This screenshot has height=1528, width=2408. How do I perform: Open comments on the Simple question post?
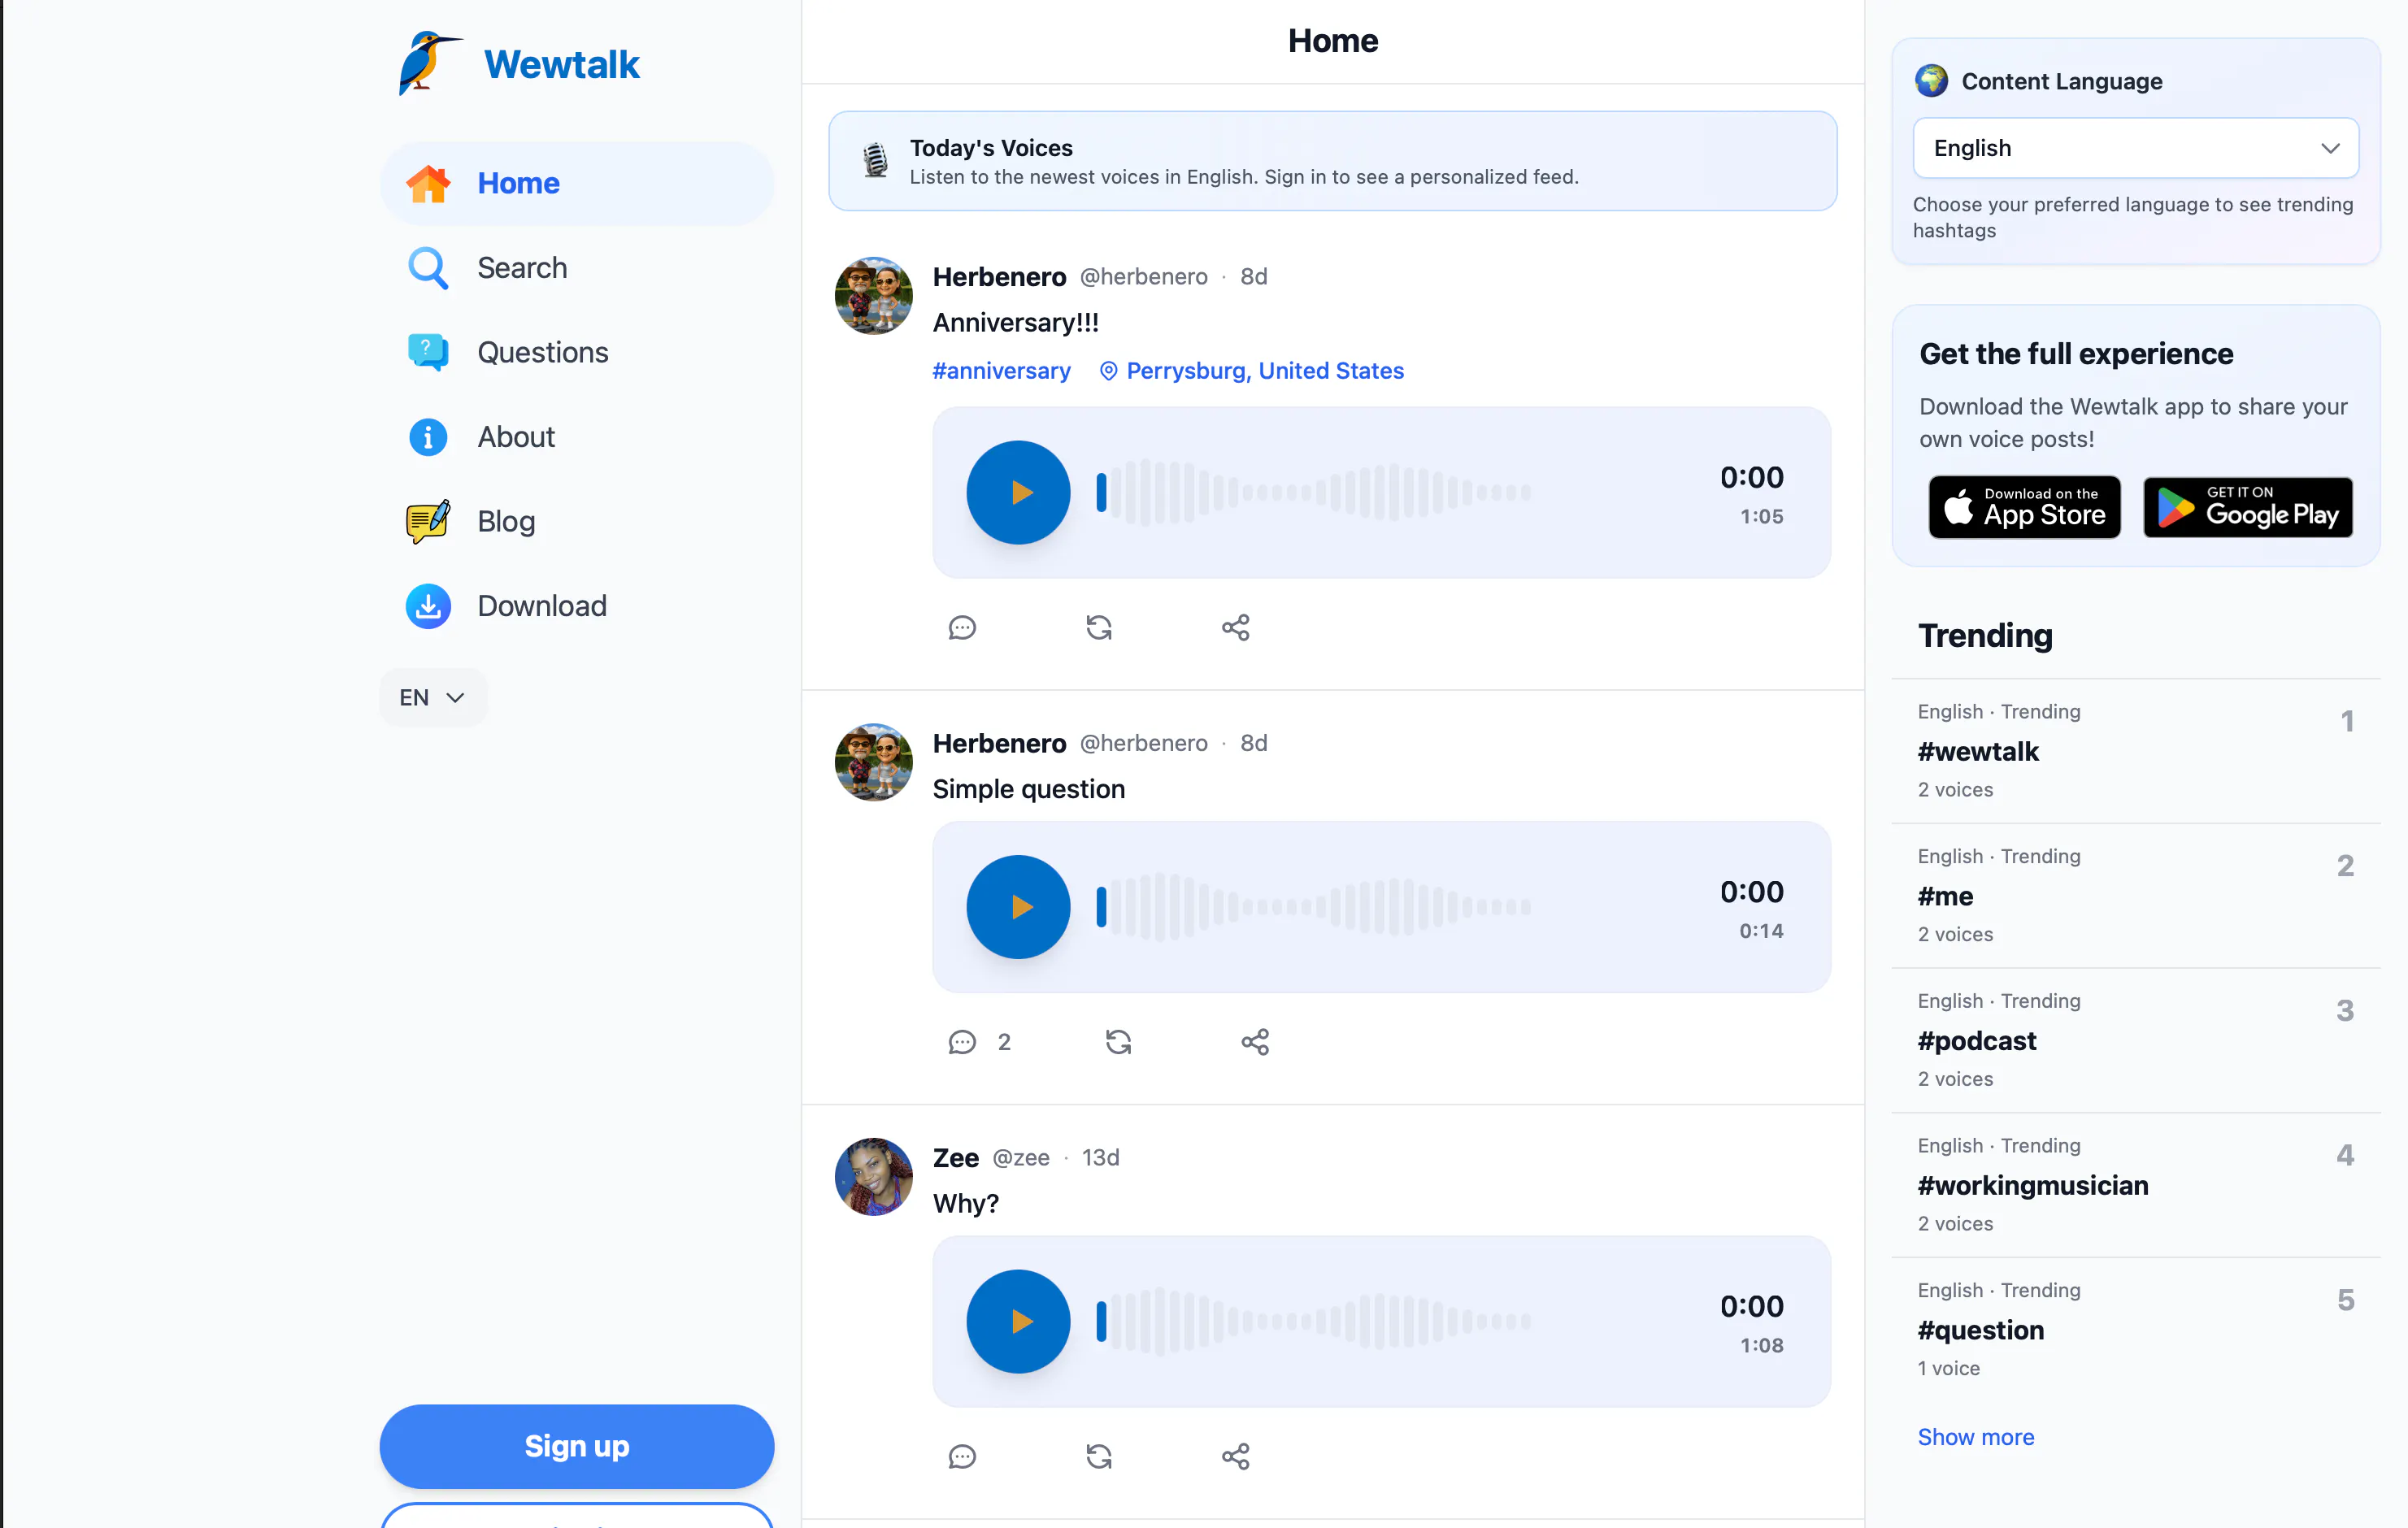tap(962, 1042)
